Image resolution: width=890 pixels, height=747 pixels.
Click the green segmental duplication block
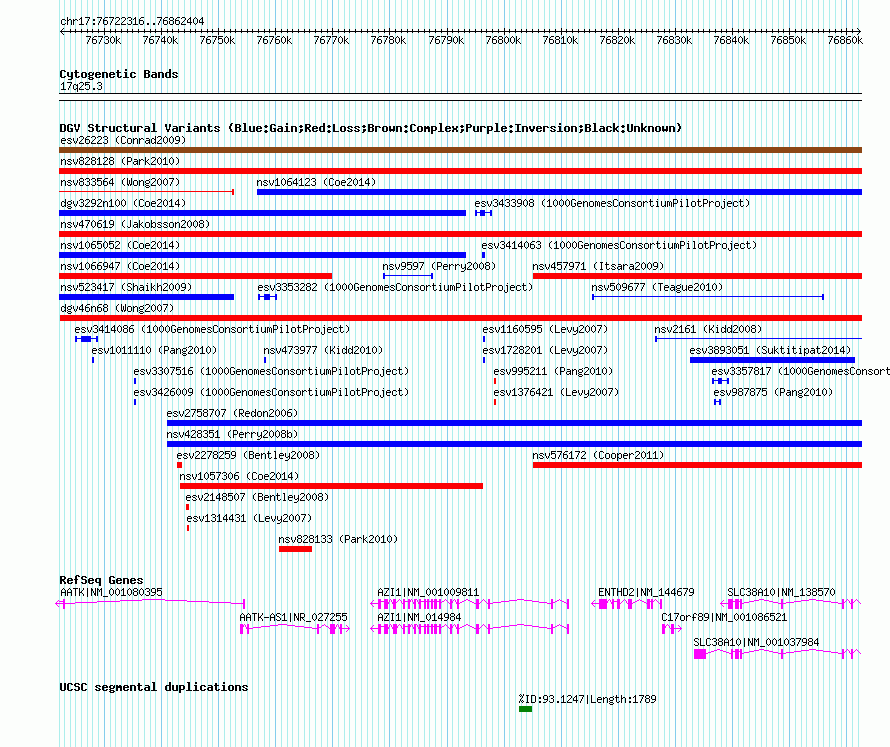(x=526, y=709)
